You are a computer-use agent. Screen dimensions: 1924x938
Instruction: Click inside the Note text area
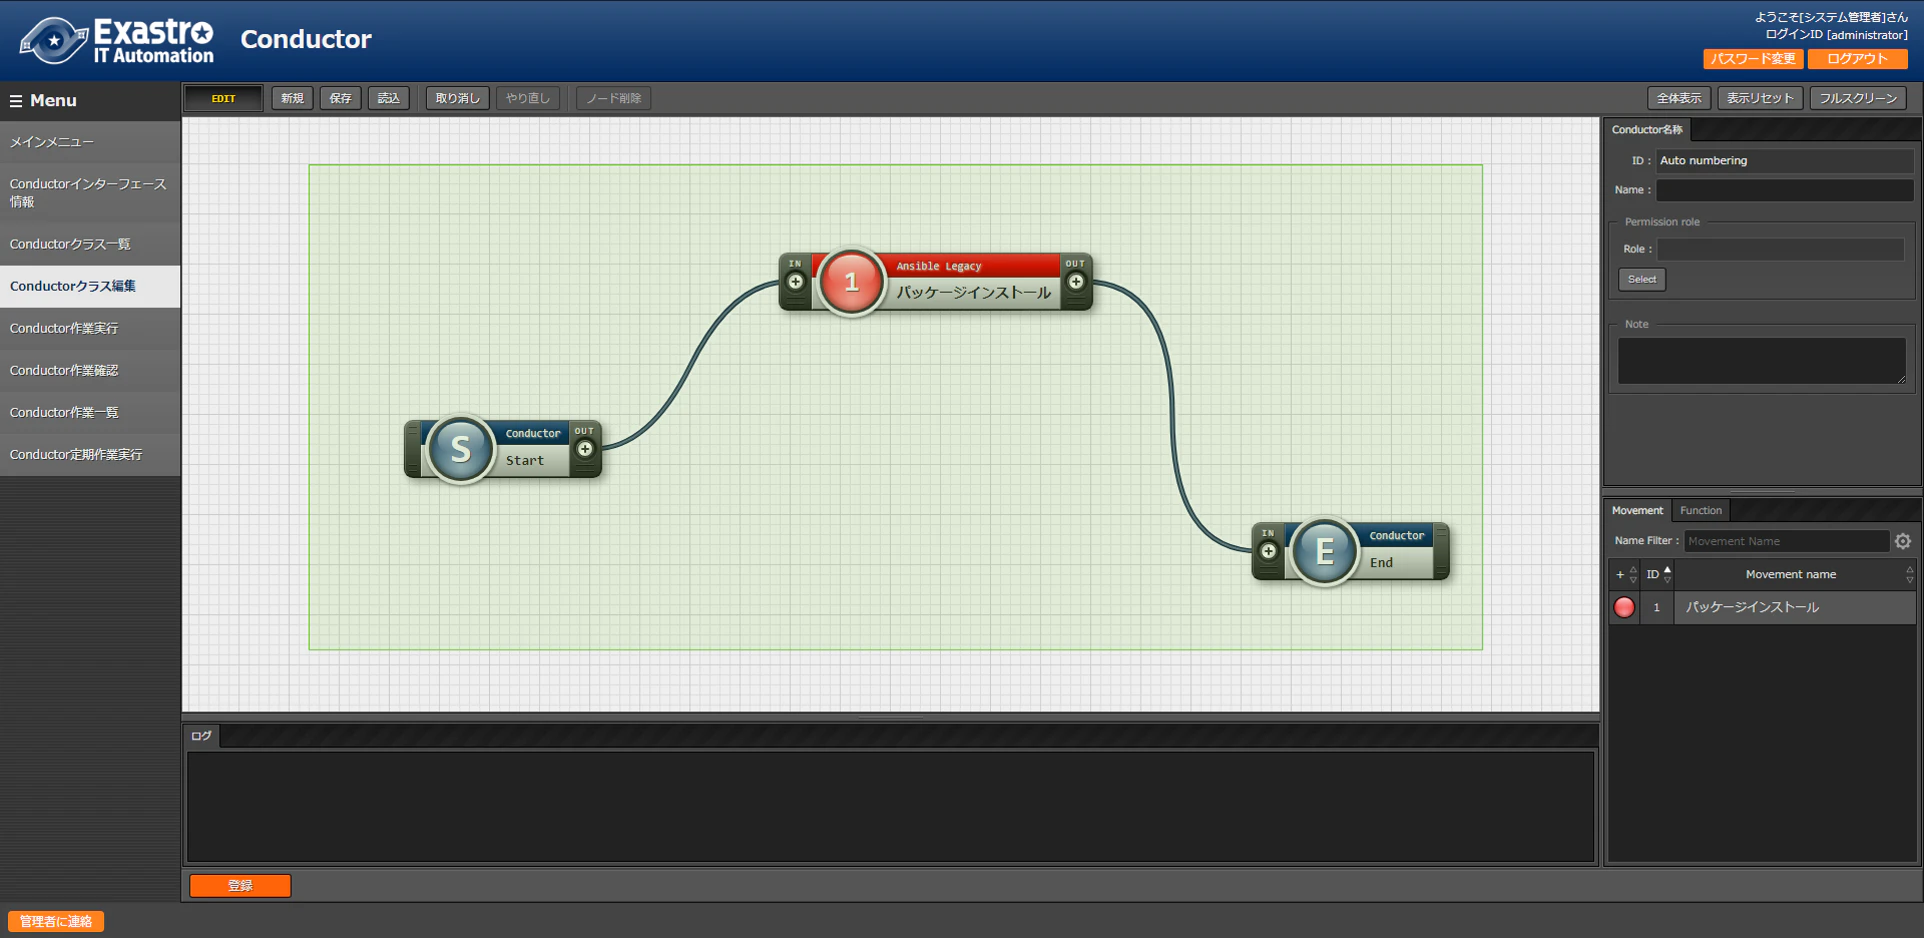click(x=1762, y=360)
